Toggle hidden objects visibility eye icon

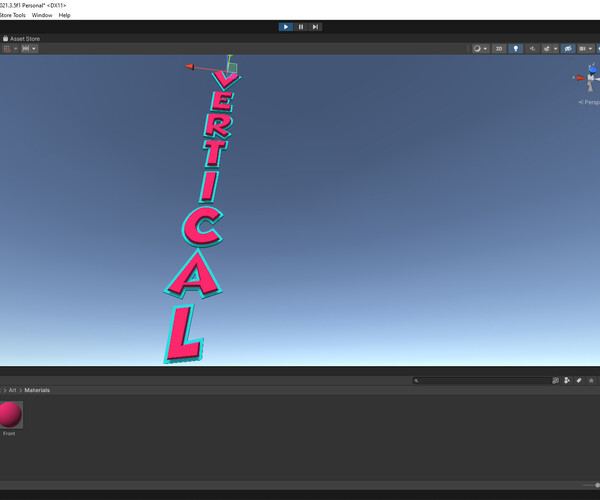pyautogui.click(x=568, y=49)
